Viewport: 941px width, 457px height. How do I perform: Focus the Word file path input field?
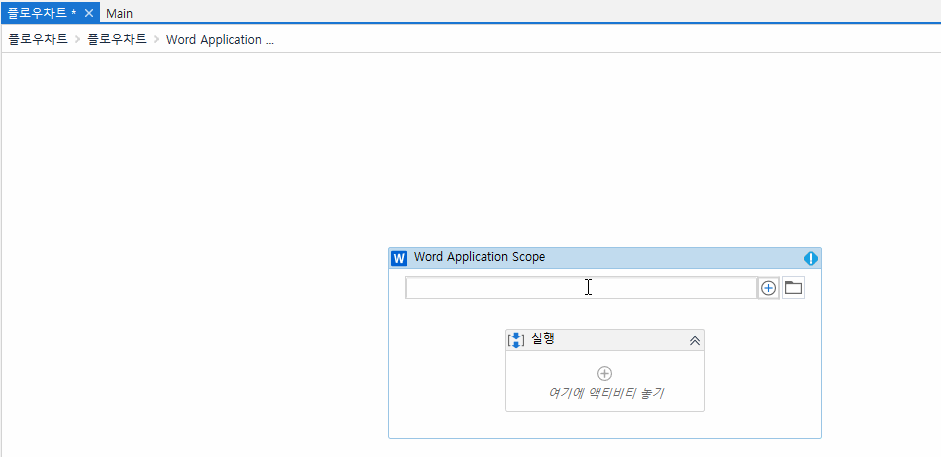581,288
